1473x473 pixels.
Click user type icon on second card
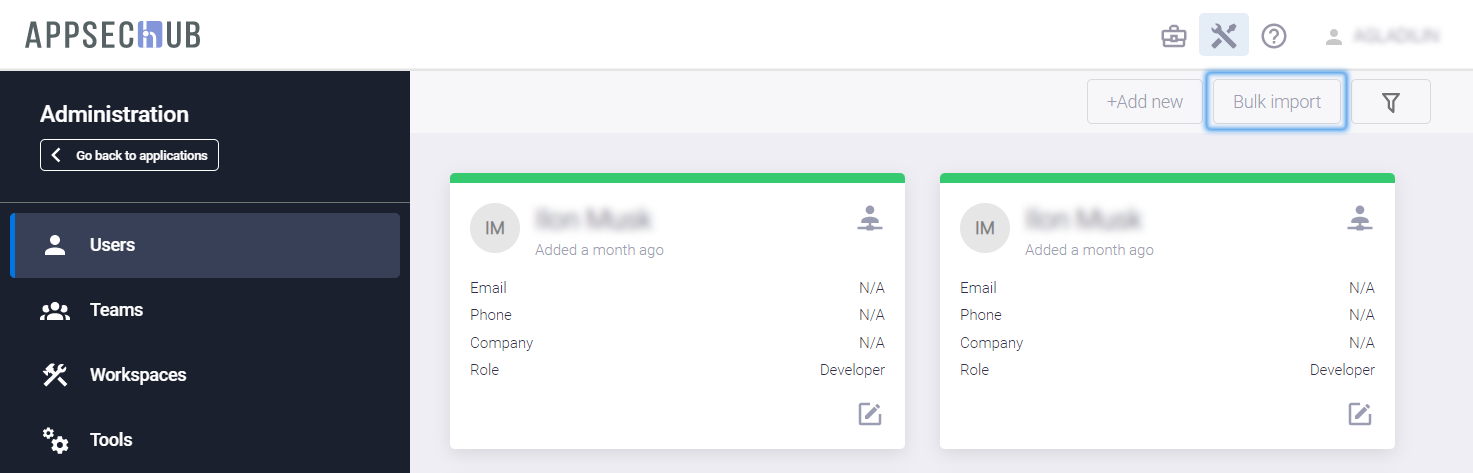(1359, 218)
